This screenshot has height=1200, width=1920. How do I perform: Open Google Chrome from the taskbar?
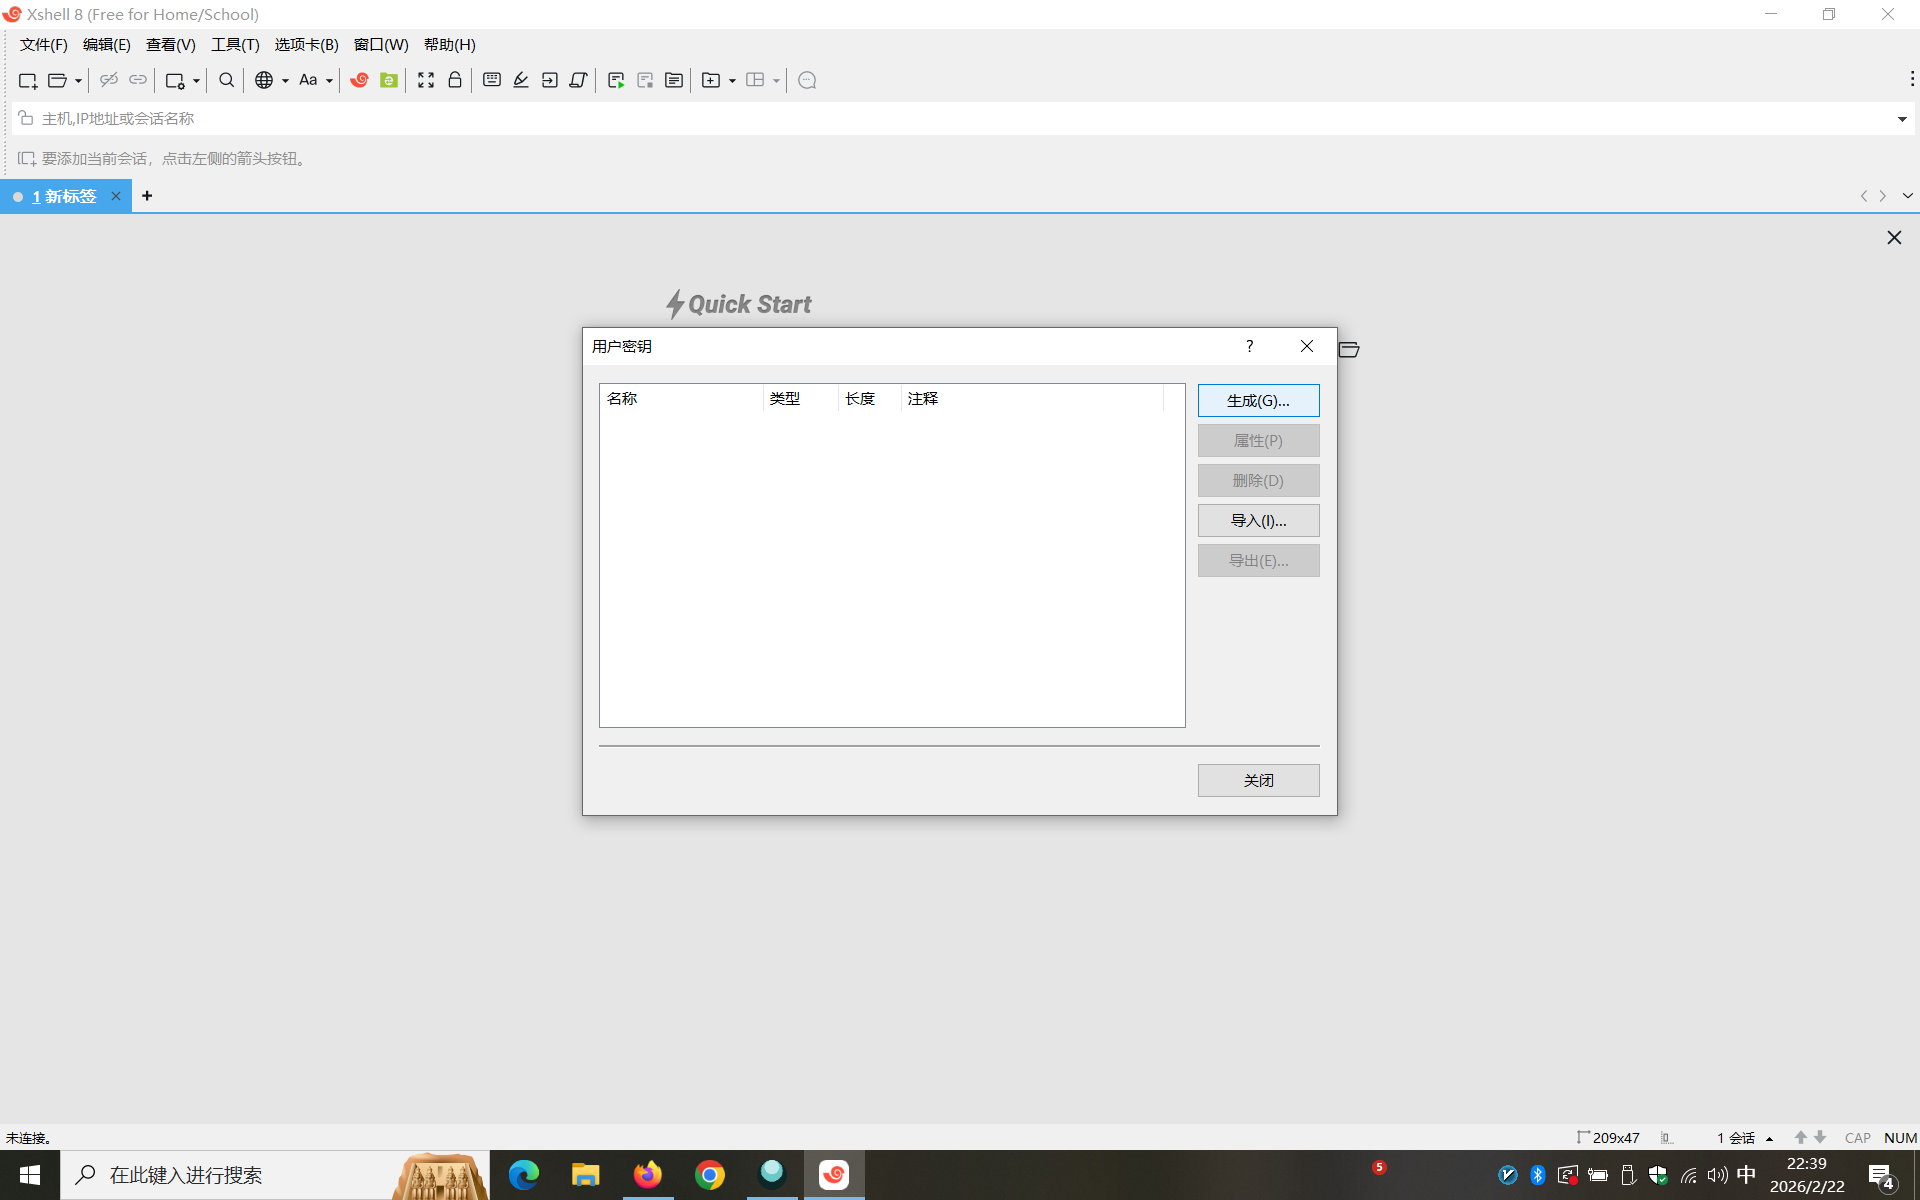tap(710, 1175)
